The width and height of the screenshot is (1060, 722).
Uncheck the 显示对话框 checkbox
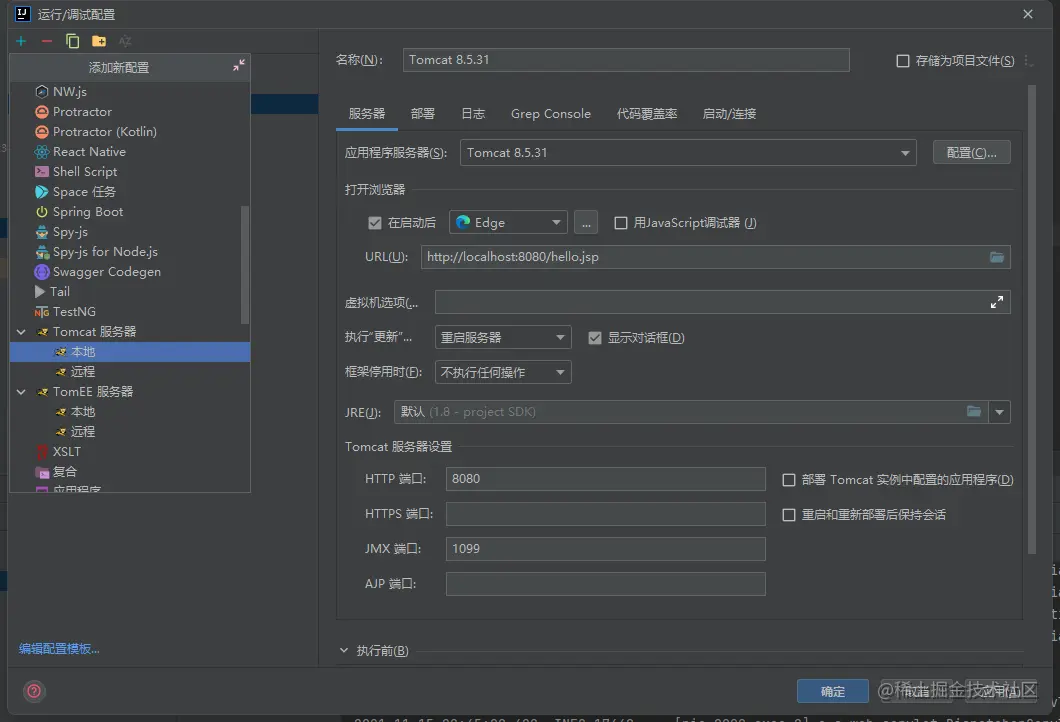click(595, 338)
